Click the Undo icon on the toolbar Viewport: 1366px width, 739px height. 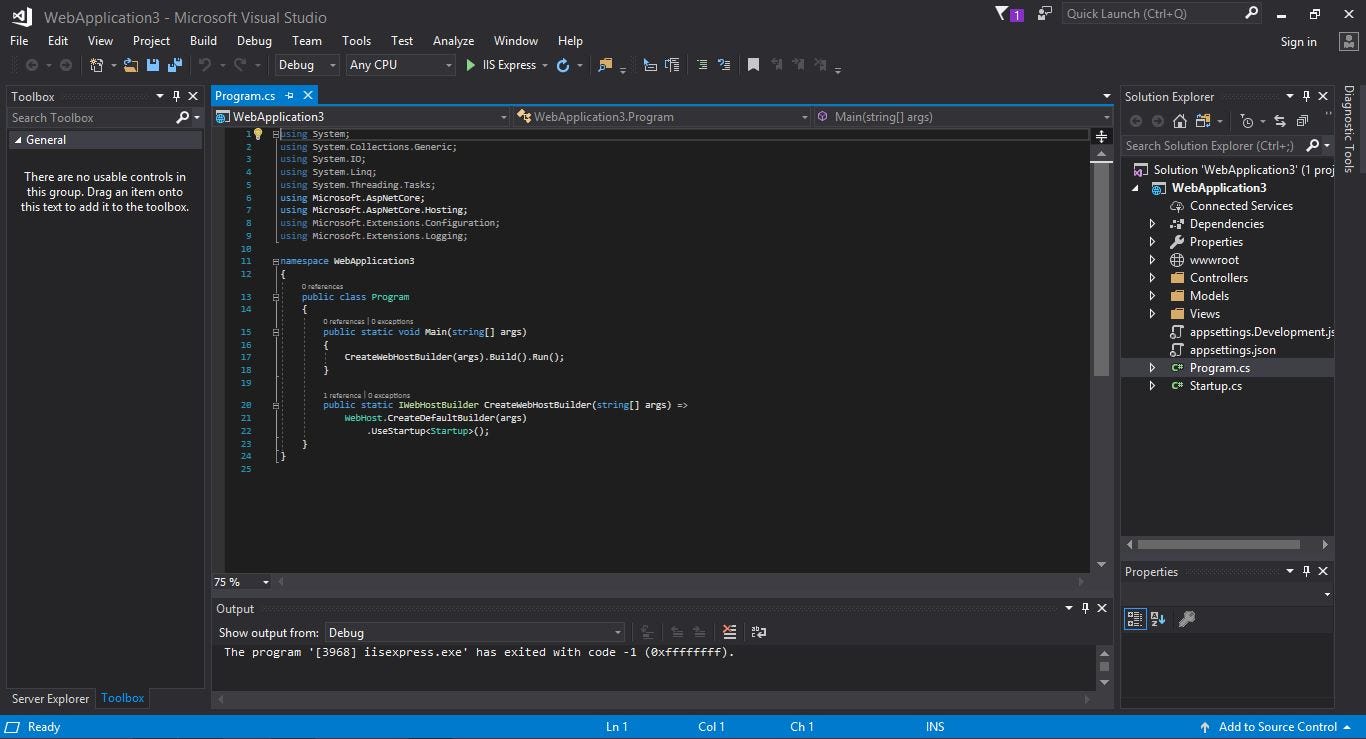point(206,65)
